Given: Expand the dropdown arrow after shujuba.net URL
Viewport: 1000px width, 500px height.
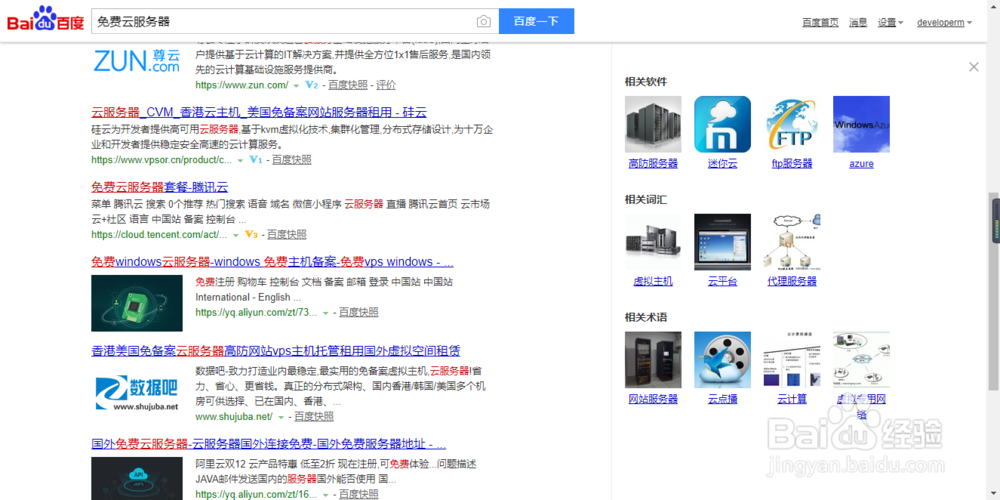Looking at the screenshot, I should click(x=281, y=418).
